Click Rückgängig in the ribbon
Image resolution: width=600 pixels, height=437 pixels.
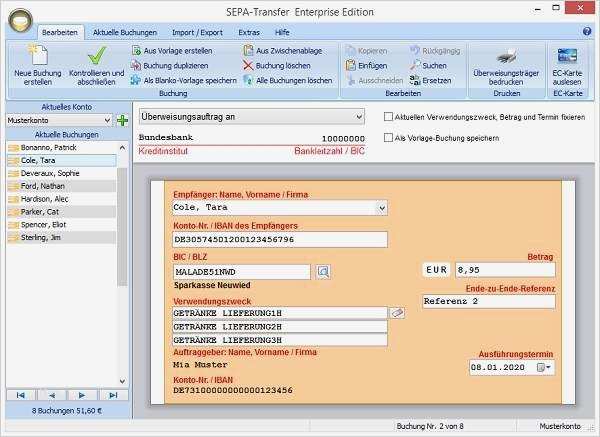pos(435,51)
